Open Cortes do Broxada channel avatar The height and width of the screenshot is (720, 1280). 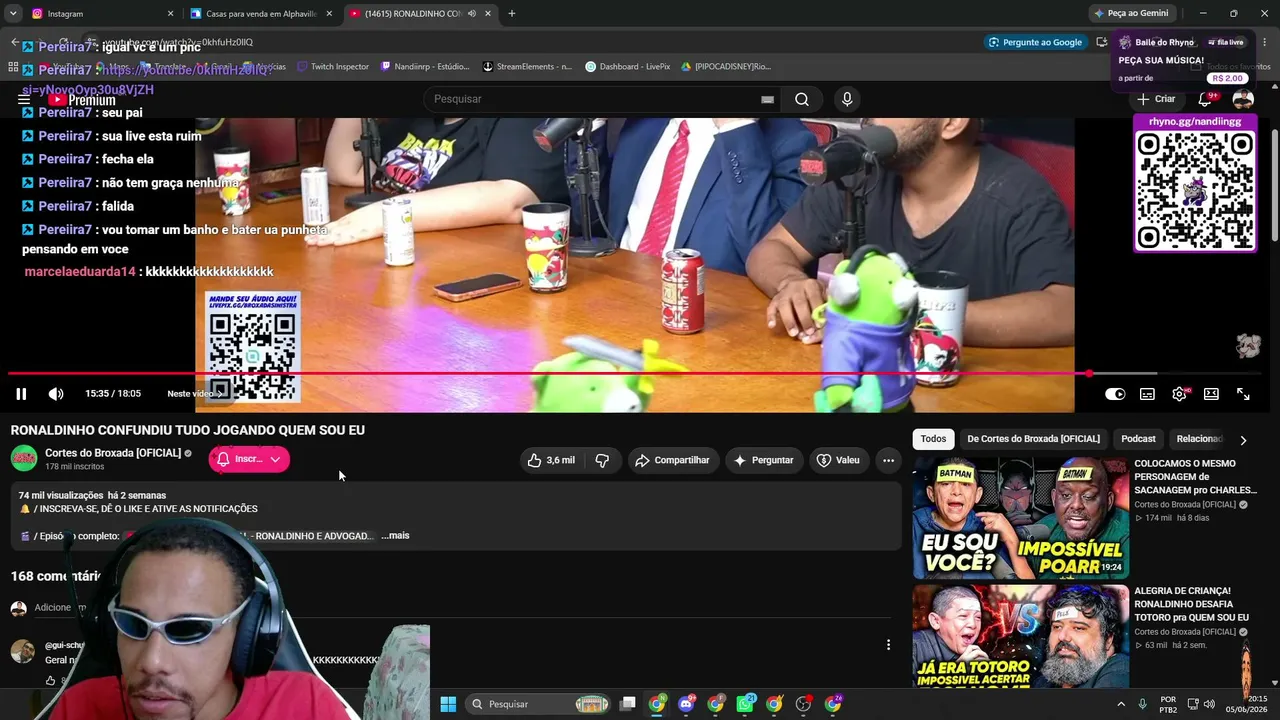24,459
